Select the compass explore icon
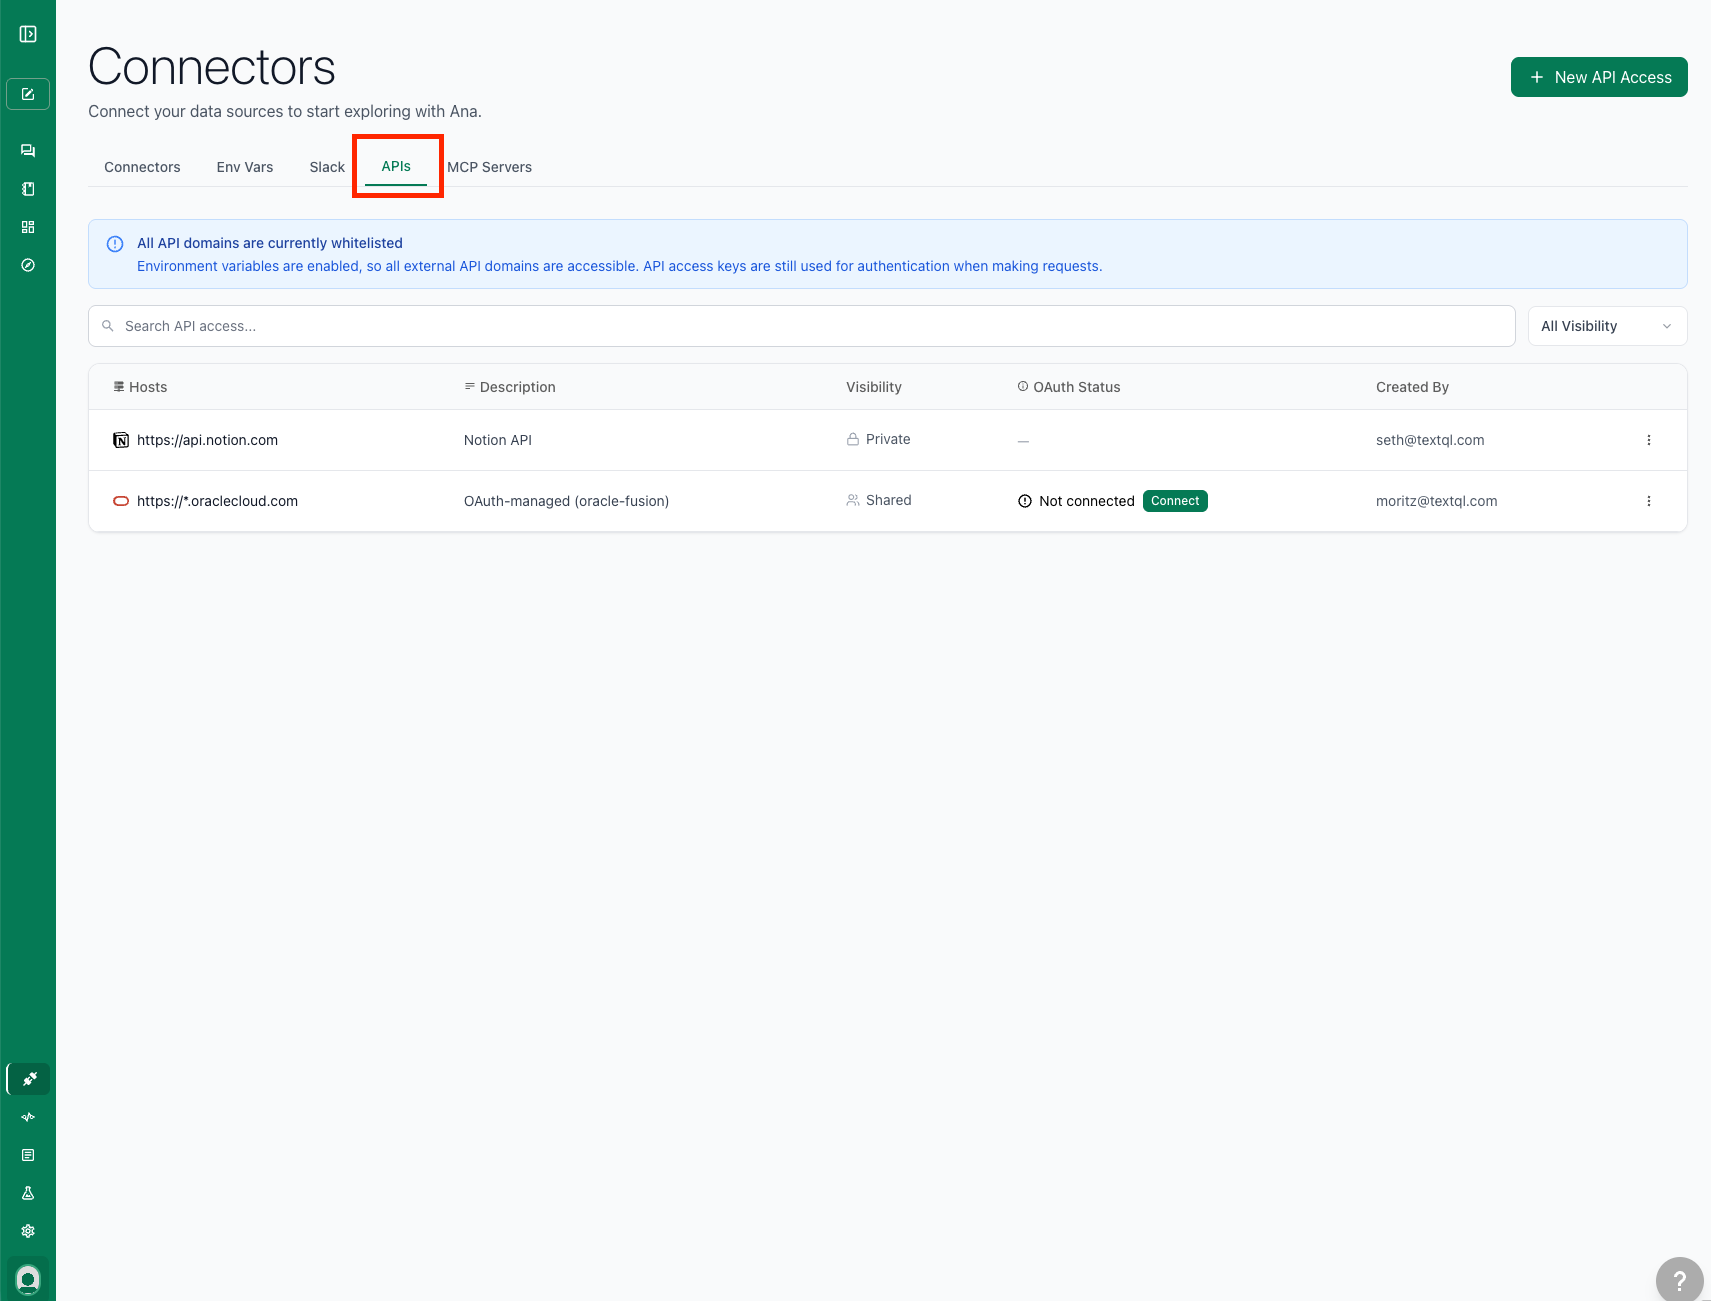 coord(28,265)
